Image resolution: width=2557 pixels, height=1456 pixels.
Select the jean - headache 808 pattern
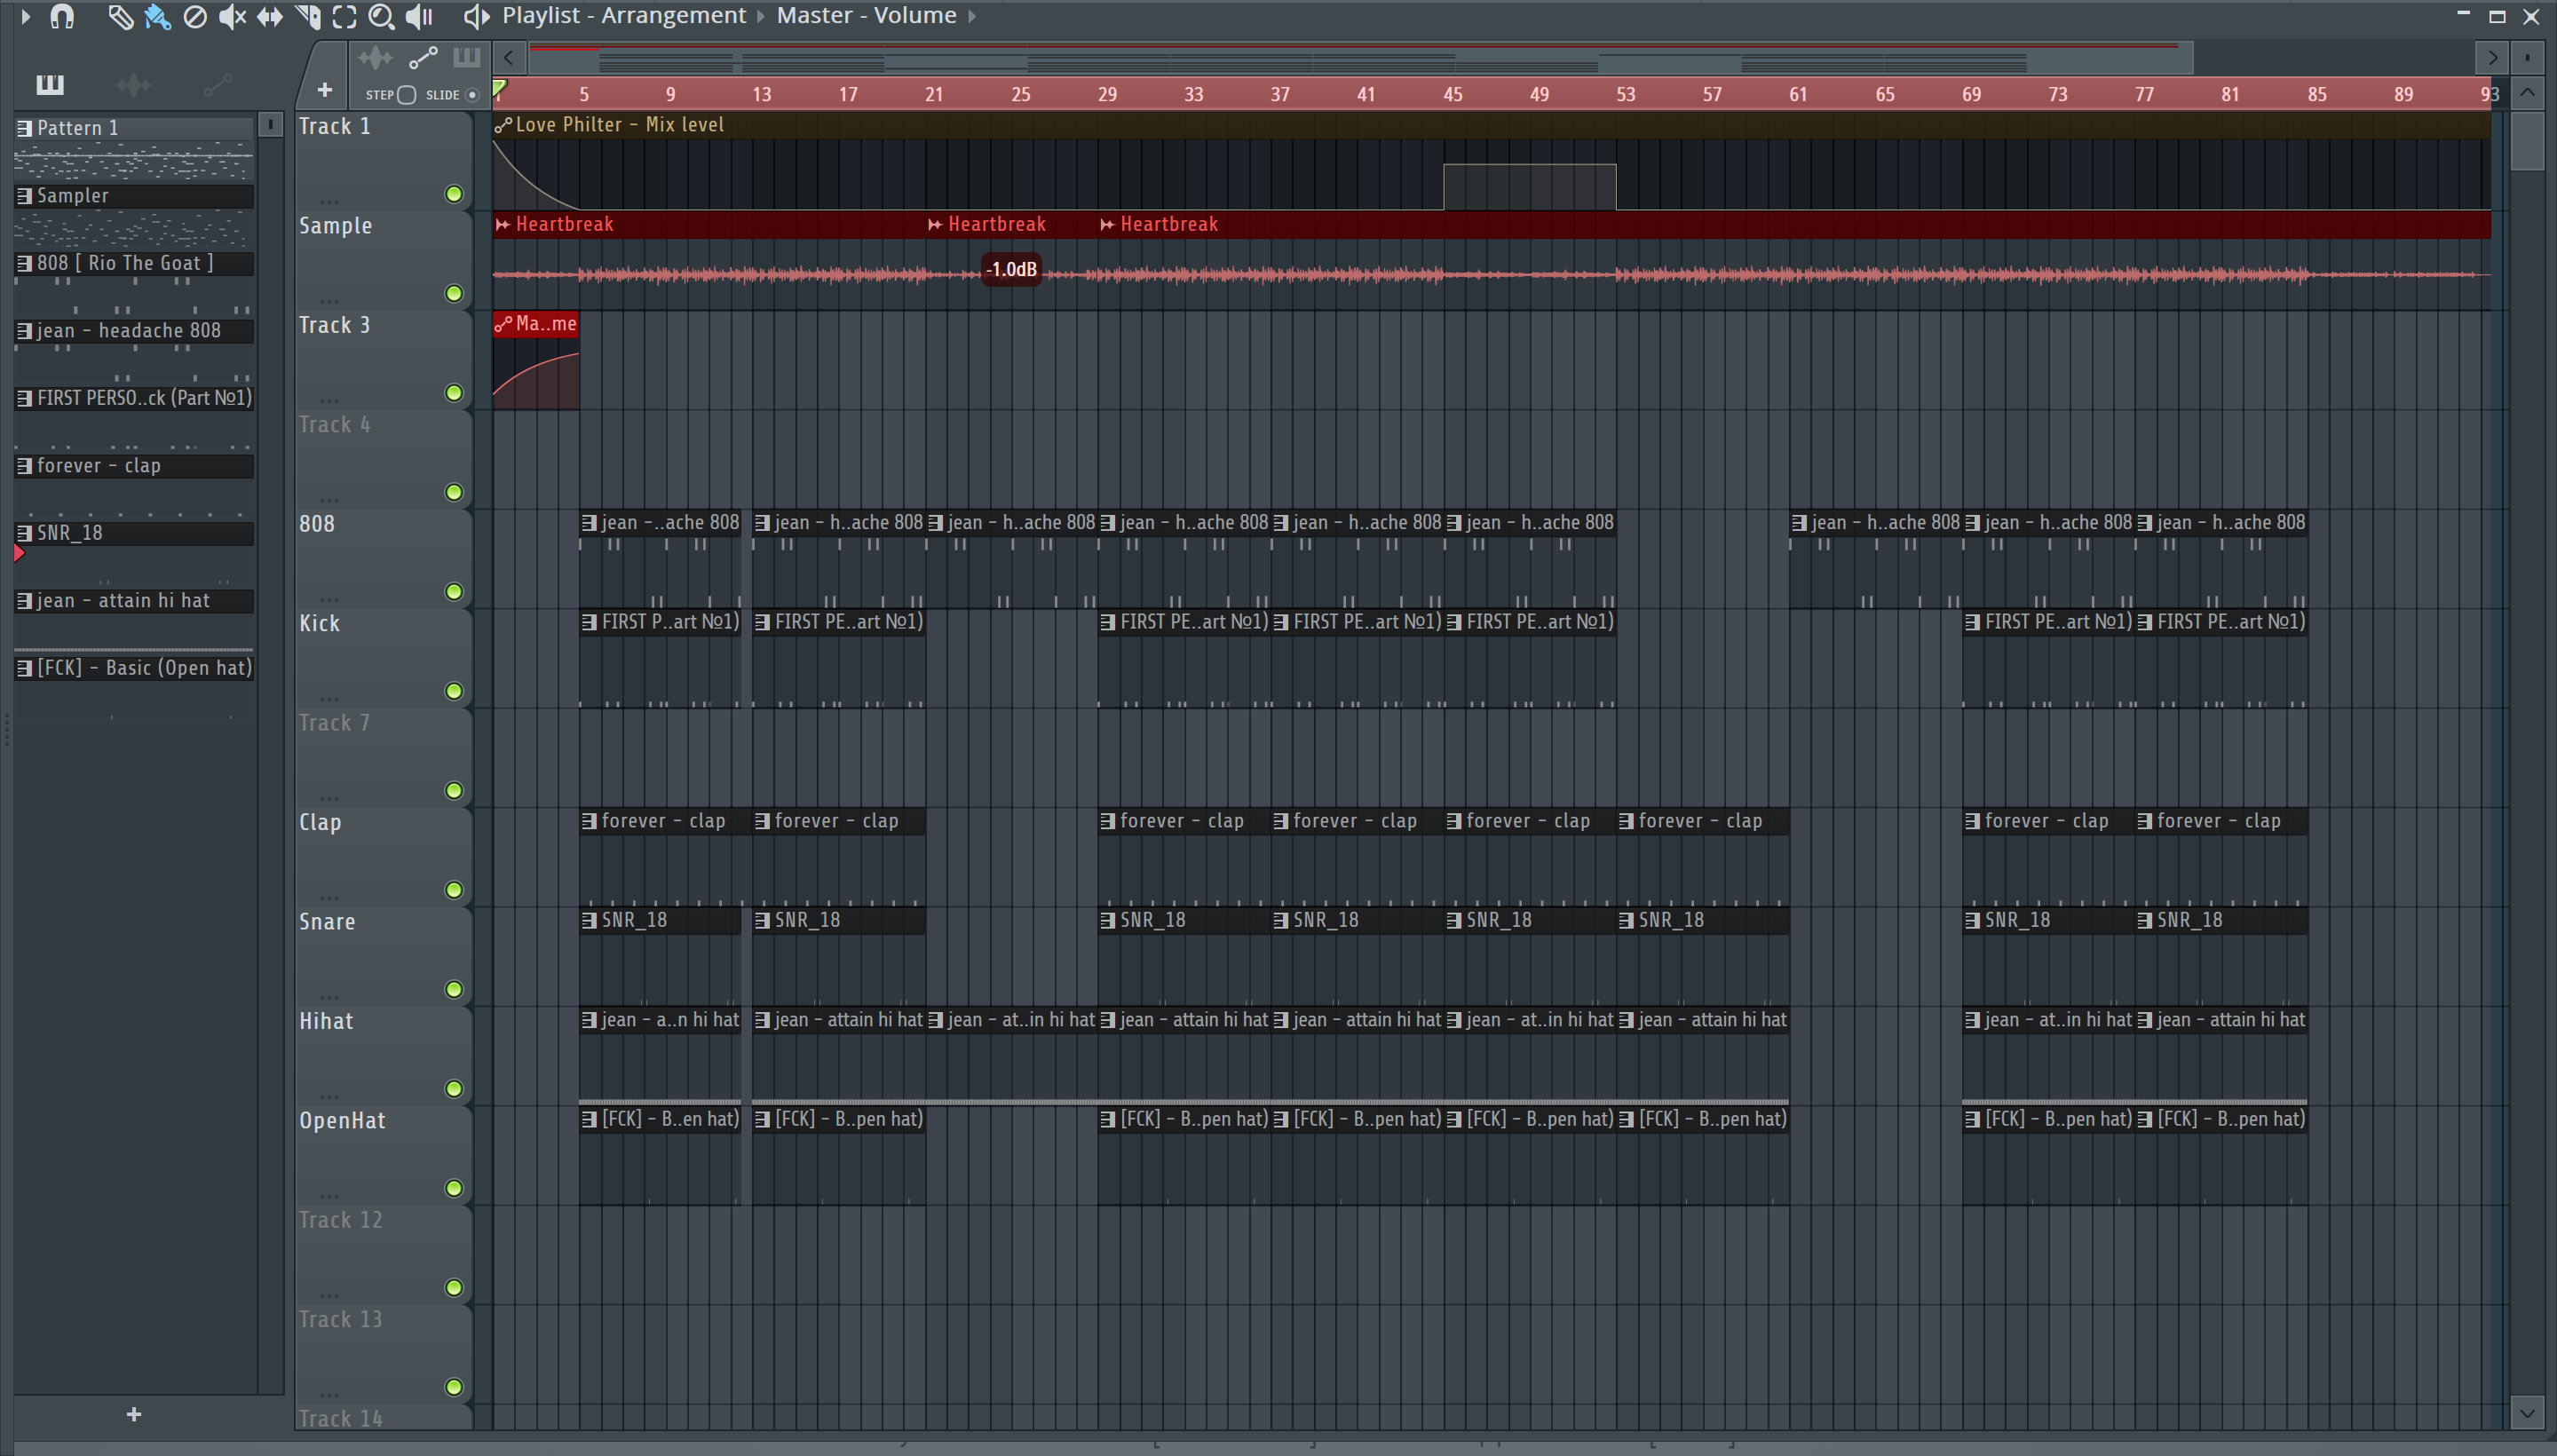(x=134, y=331)
